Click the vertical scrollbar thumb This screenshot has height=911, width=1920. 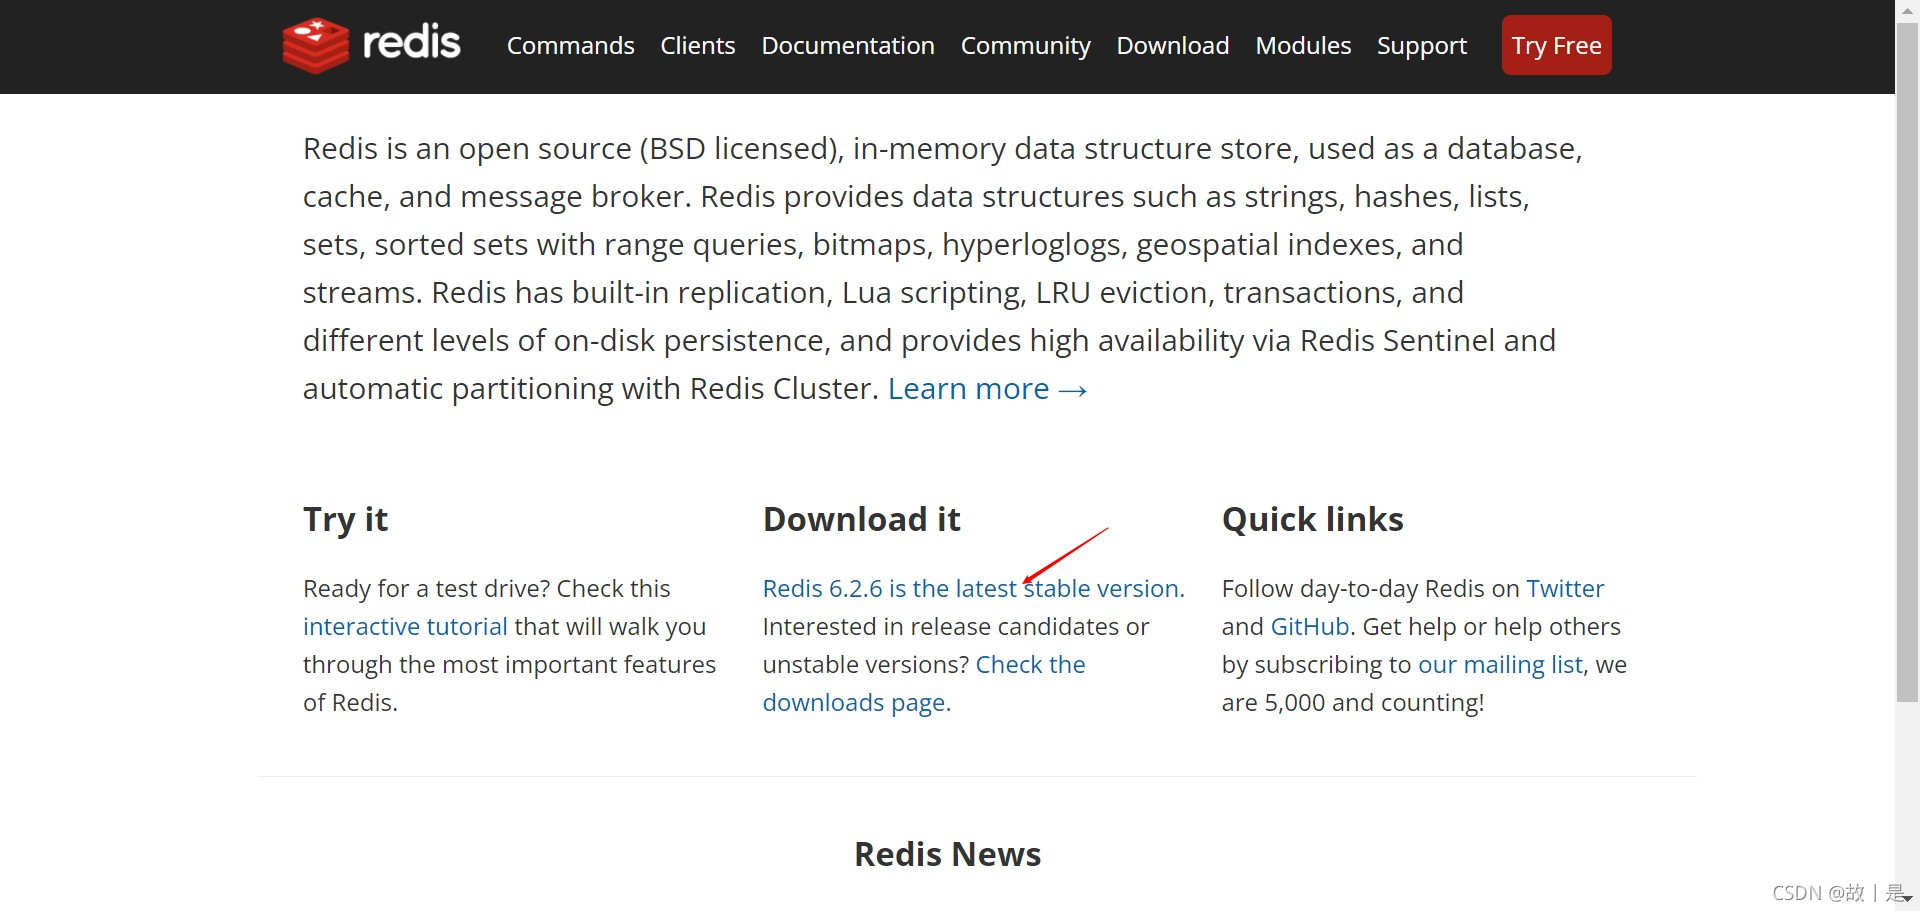point(1907,360)
